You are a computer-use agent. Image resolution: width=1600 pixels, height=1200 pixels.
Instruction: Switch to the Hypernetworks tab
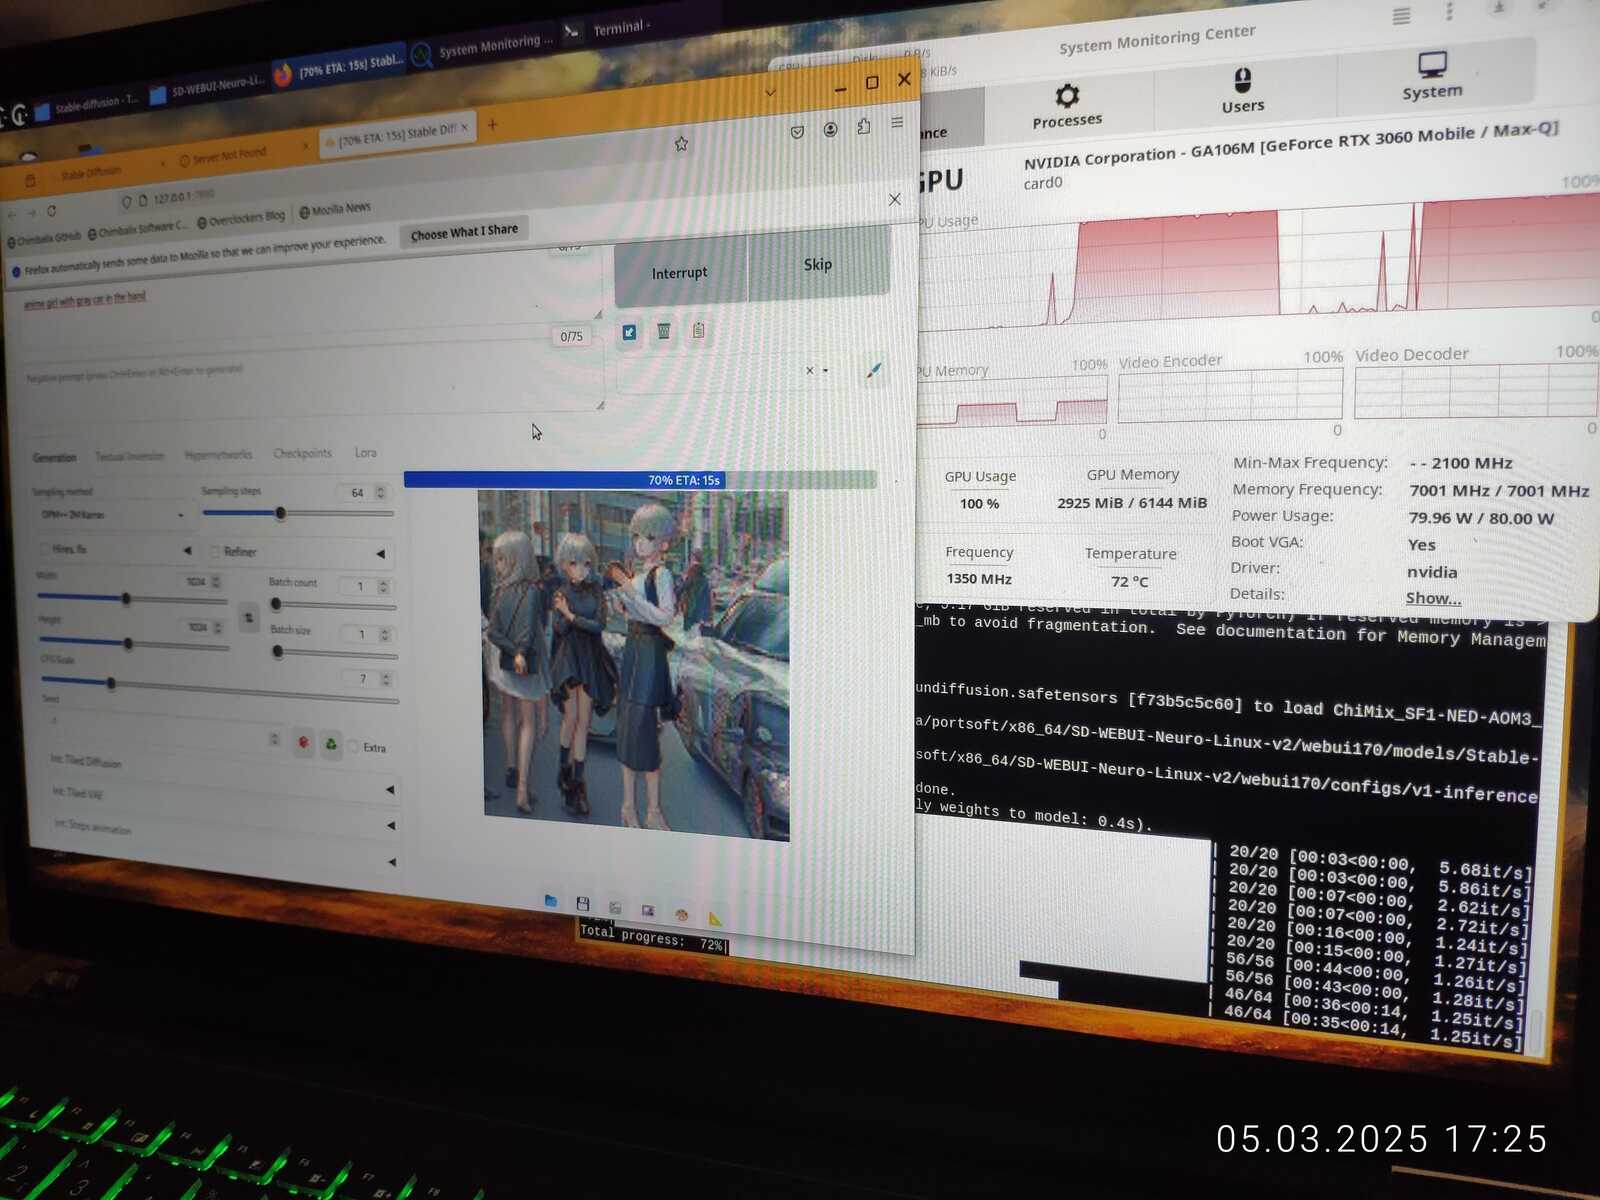click(x=218, y=455)
